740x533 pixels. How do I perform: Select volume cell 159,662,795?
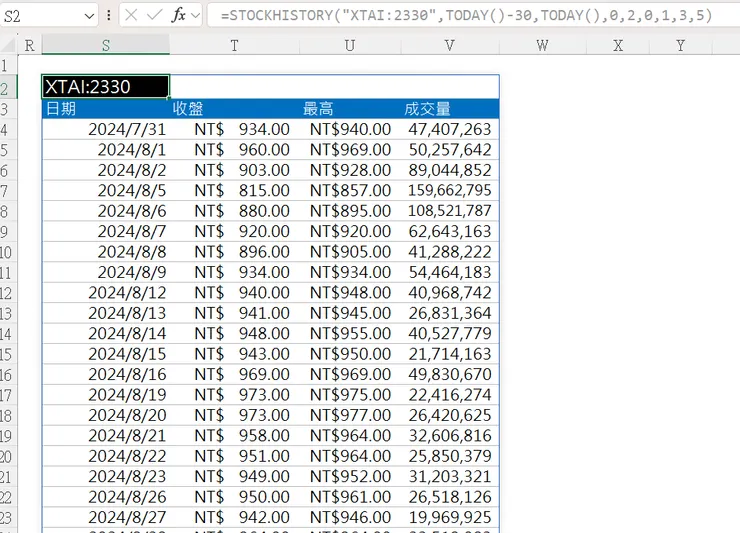click(x=450, y=191)
